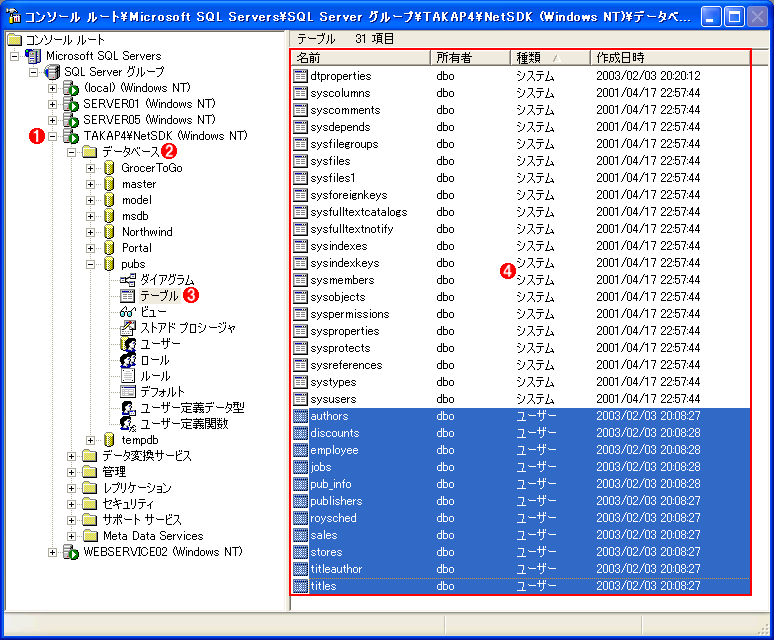The height and width of the screenshot is (640, 774).
Task: Select the sysobjects table row
Action: click(x=338, y=297)
